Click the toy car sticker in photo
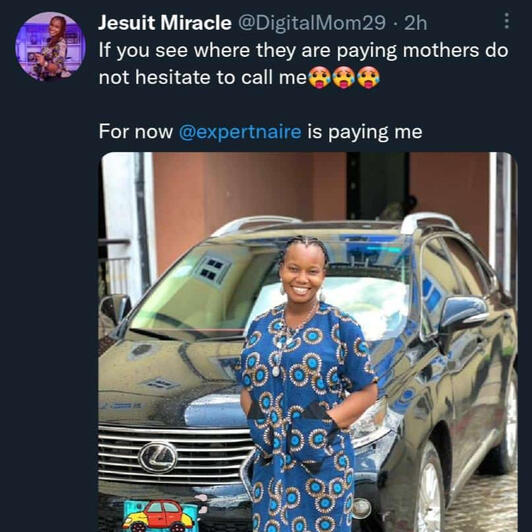 159,516
